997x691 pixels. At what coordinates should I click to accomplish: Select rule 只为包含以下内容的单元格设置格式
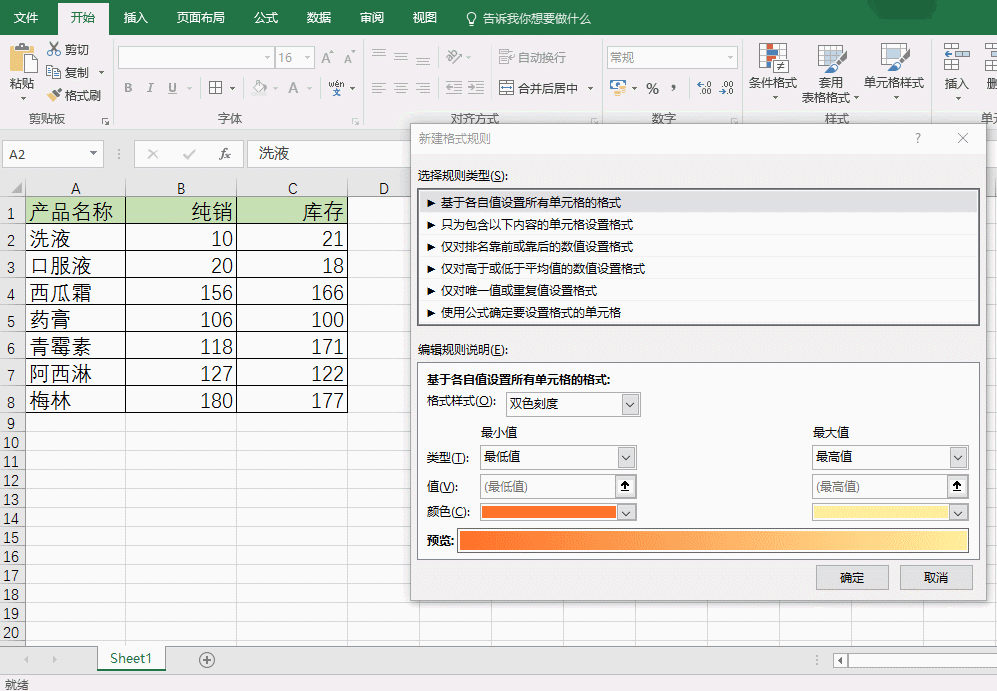coord(698,224)
